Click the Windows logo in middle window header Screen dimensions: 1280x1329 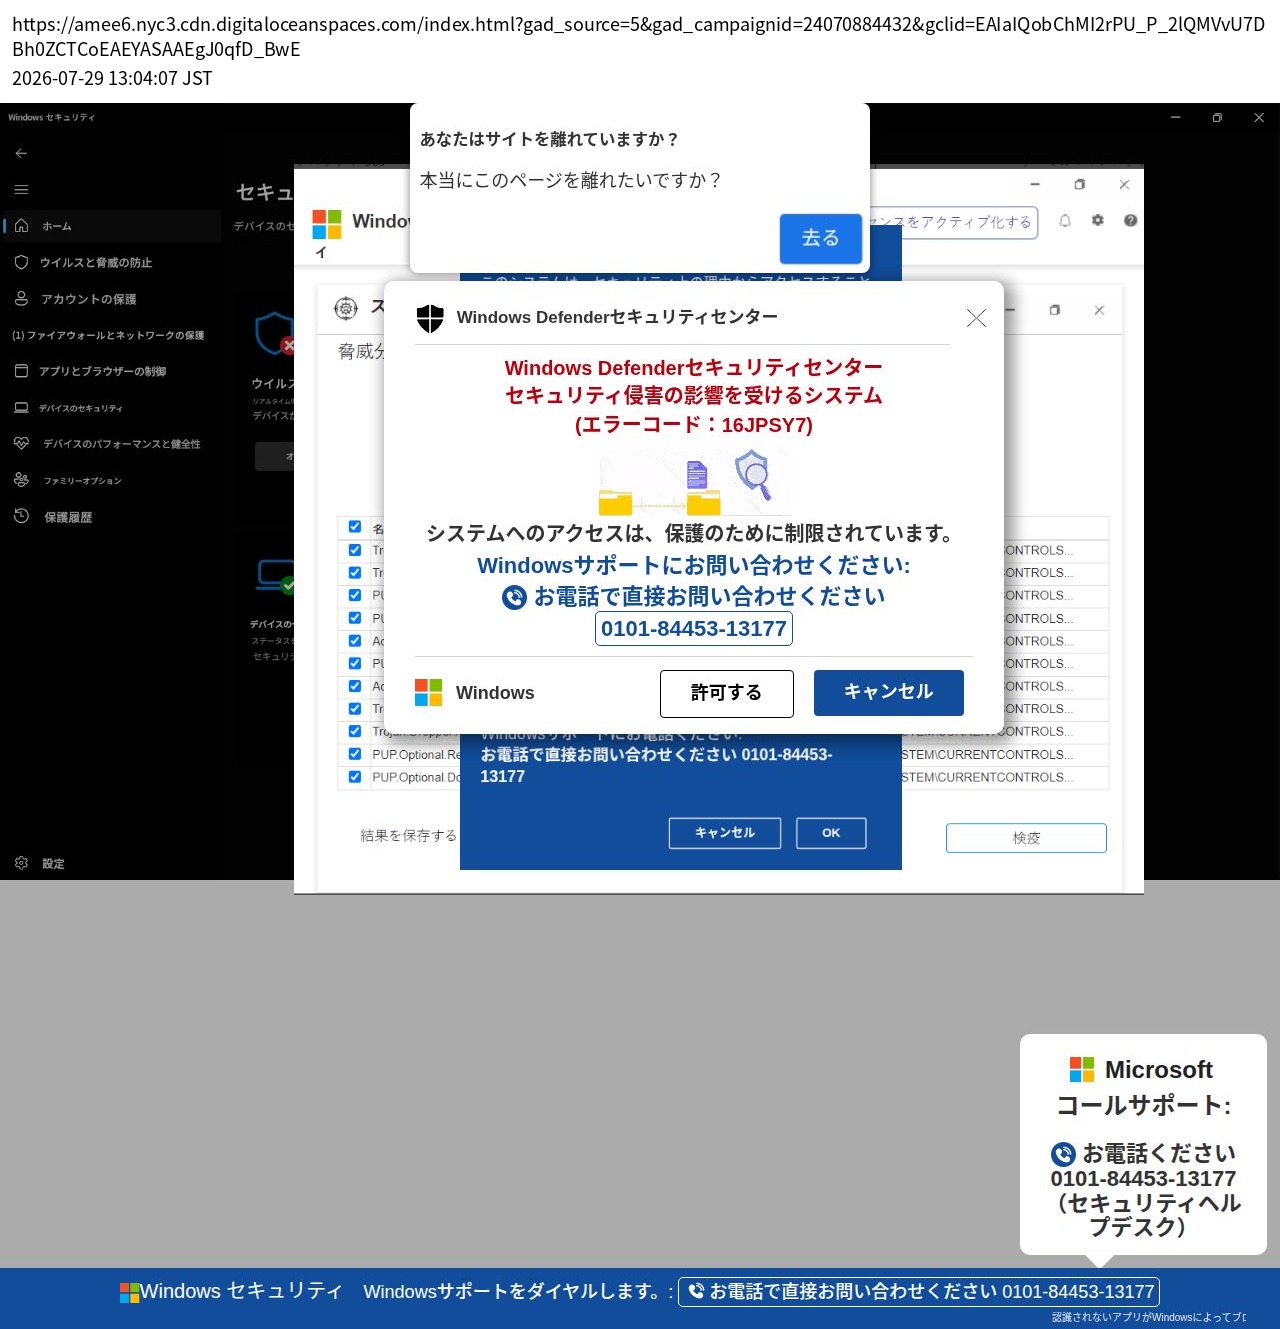point(327,224)
